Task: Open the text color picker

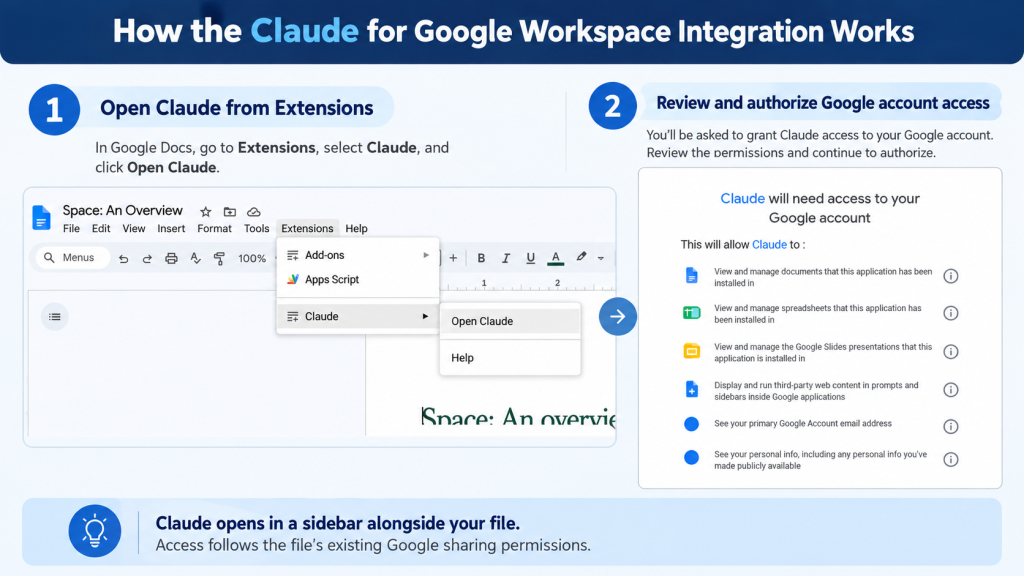Action: (556, 258)
